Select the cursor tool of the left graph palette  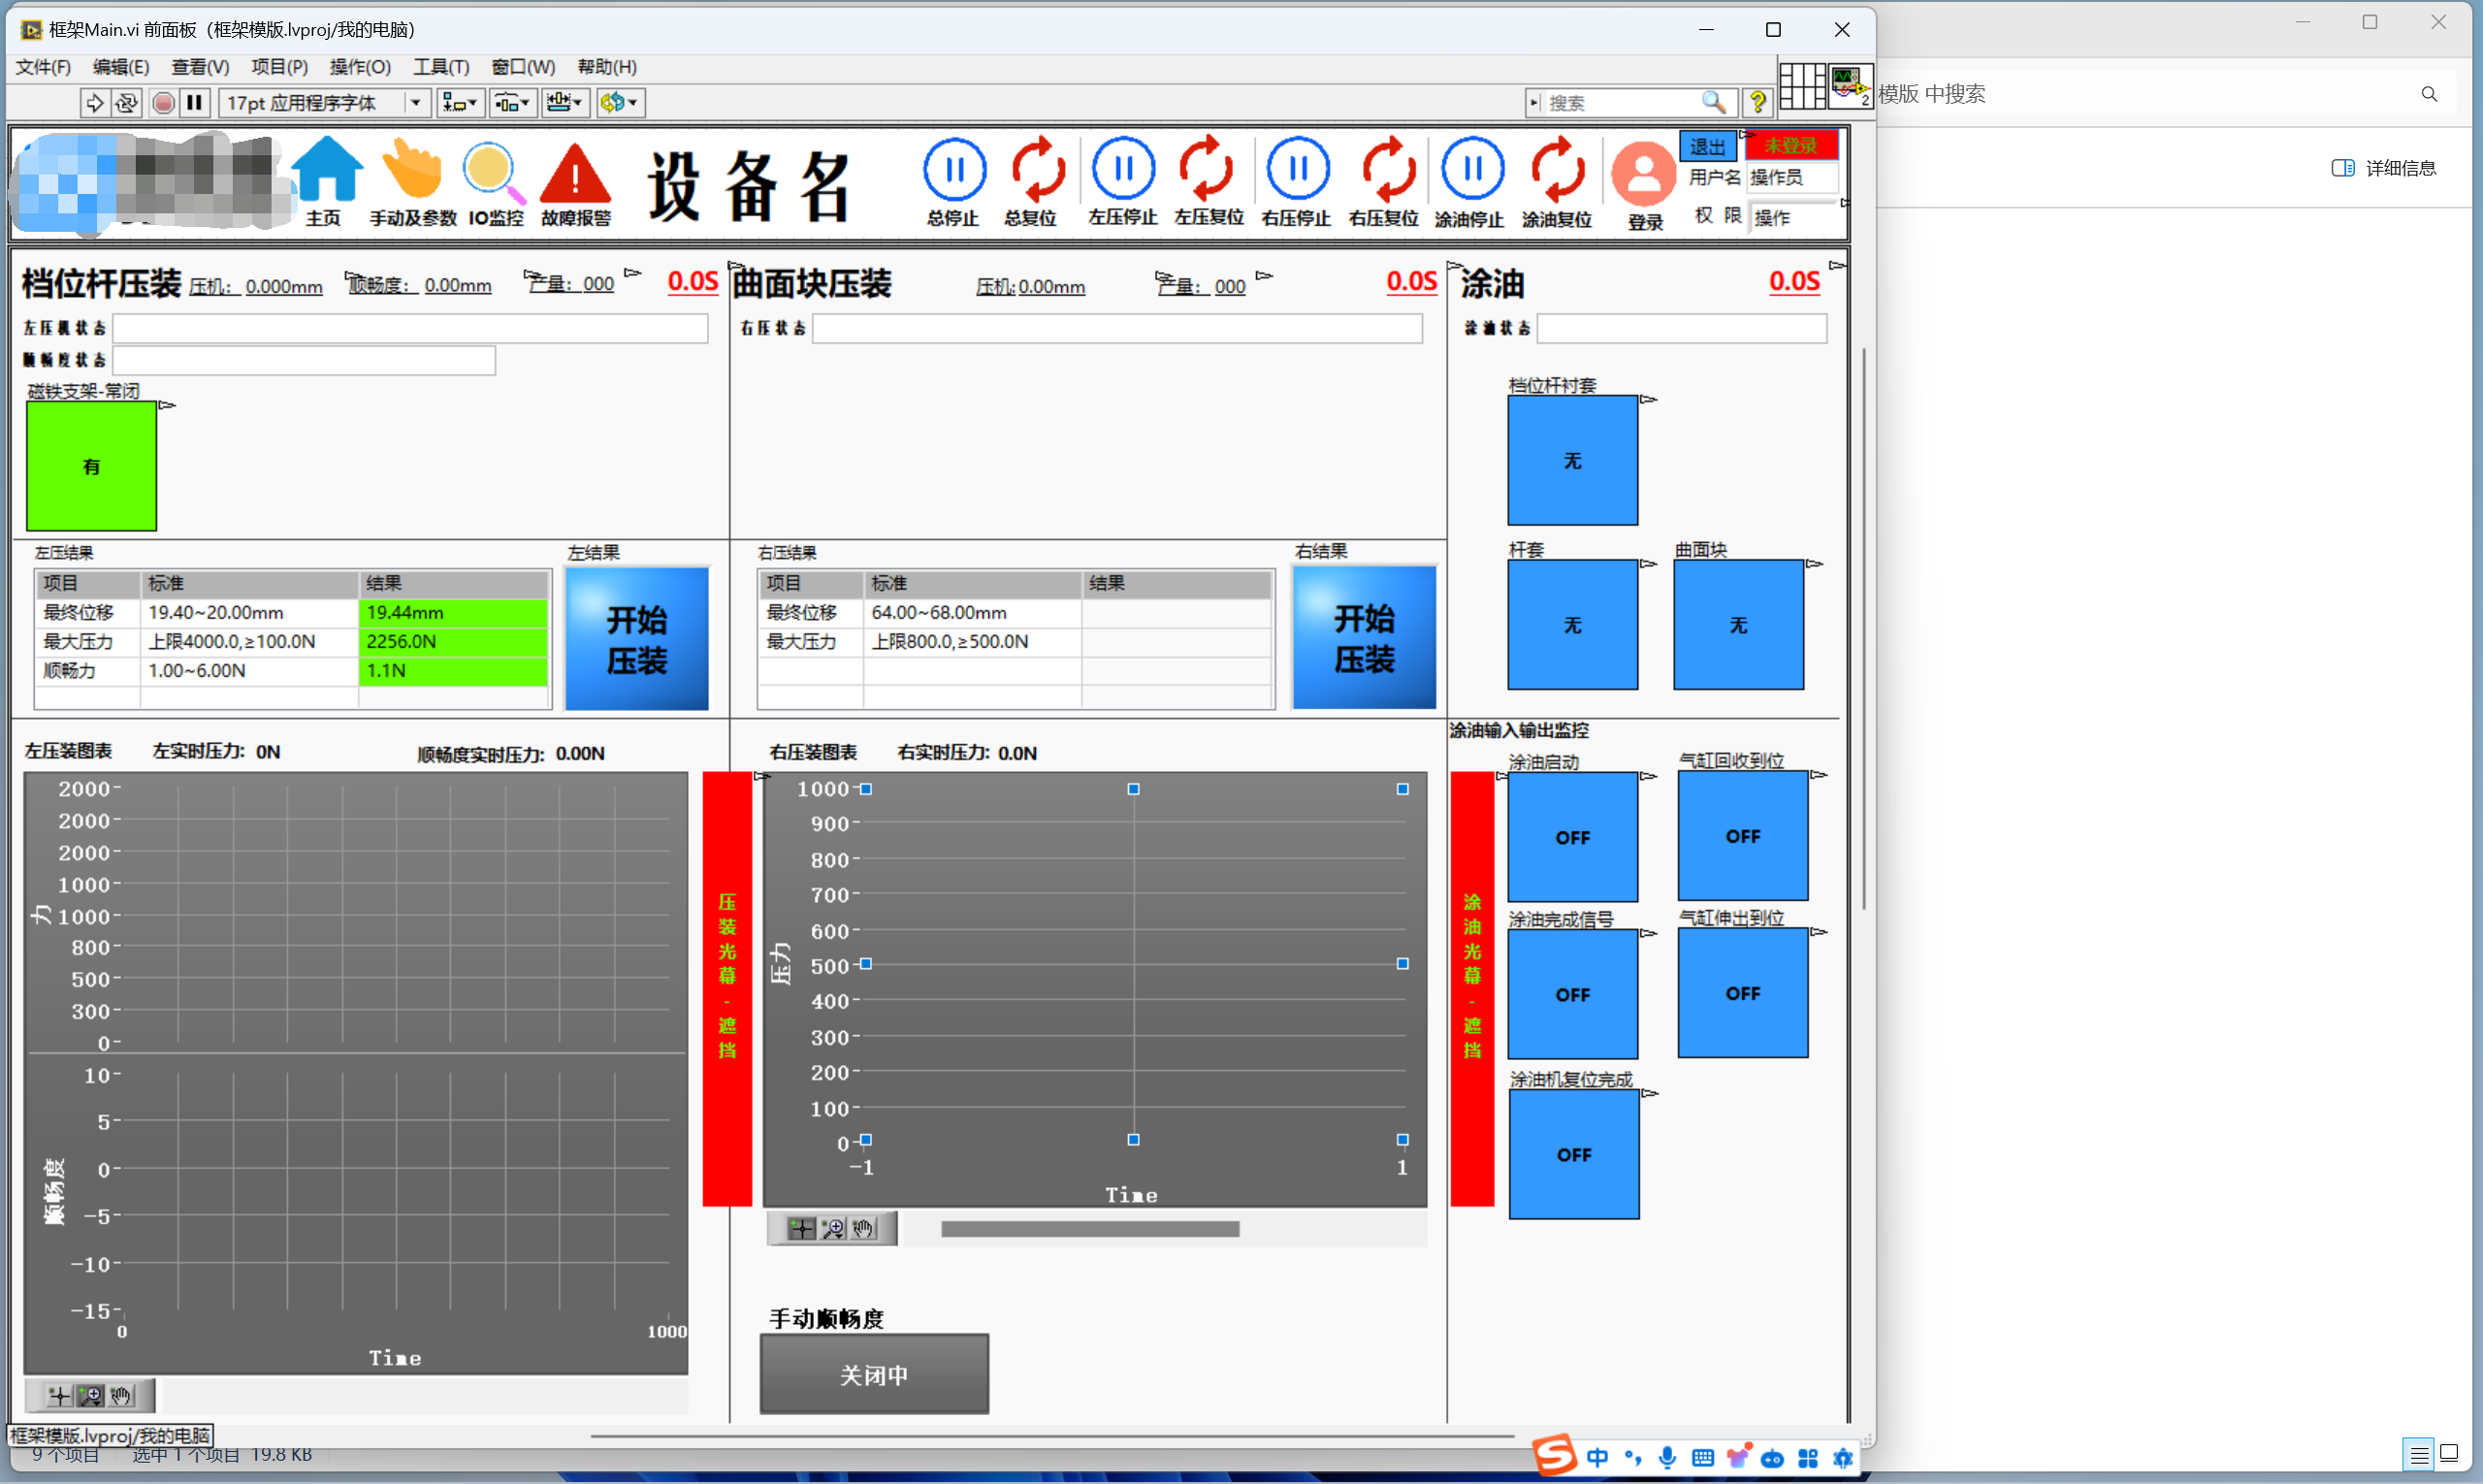click(x=58, y=1395)
